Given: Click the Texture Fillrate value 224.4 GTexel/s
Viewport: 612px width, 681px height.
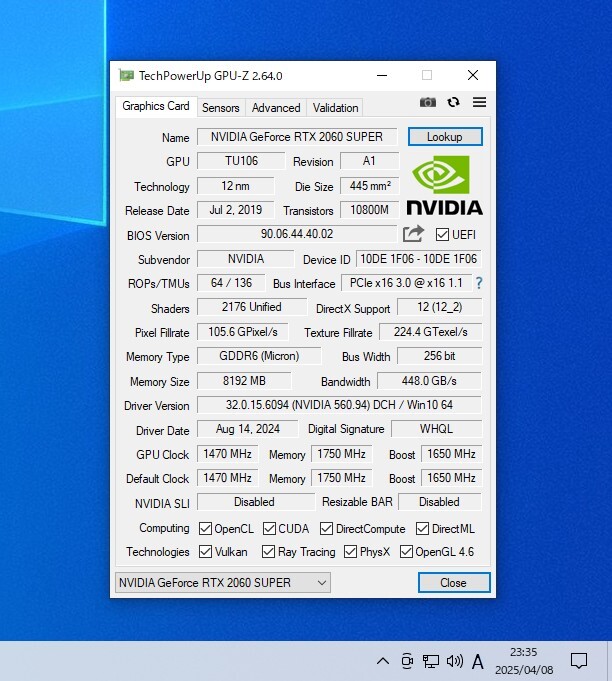Looking at the screenshot, I should (430, 332).
